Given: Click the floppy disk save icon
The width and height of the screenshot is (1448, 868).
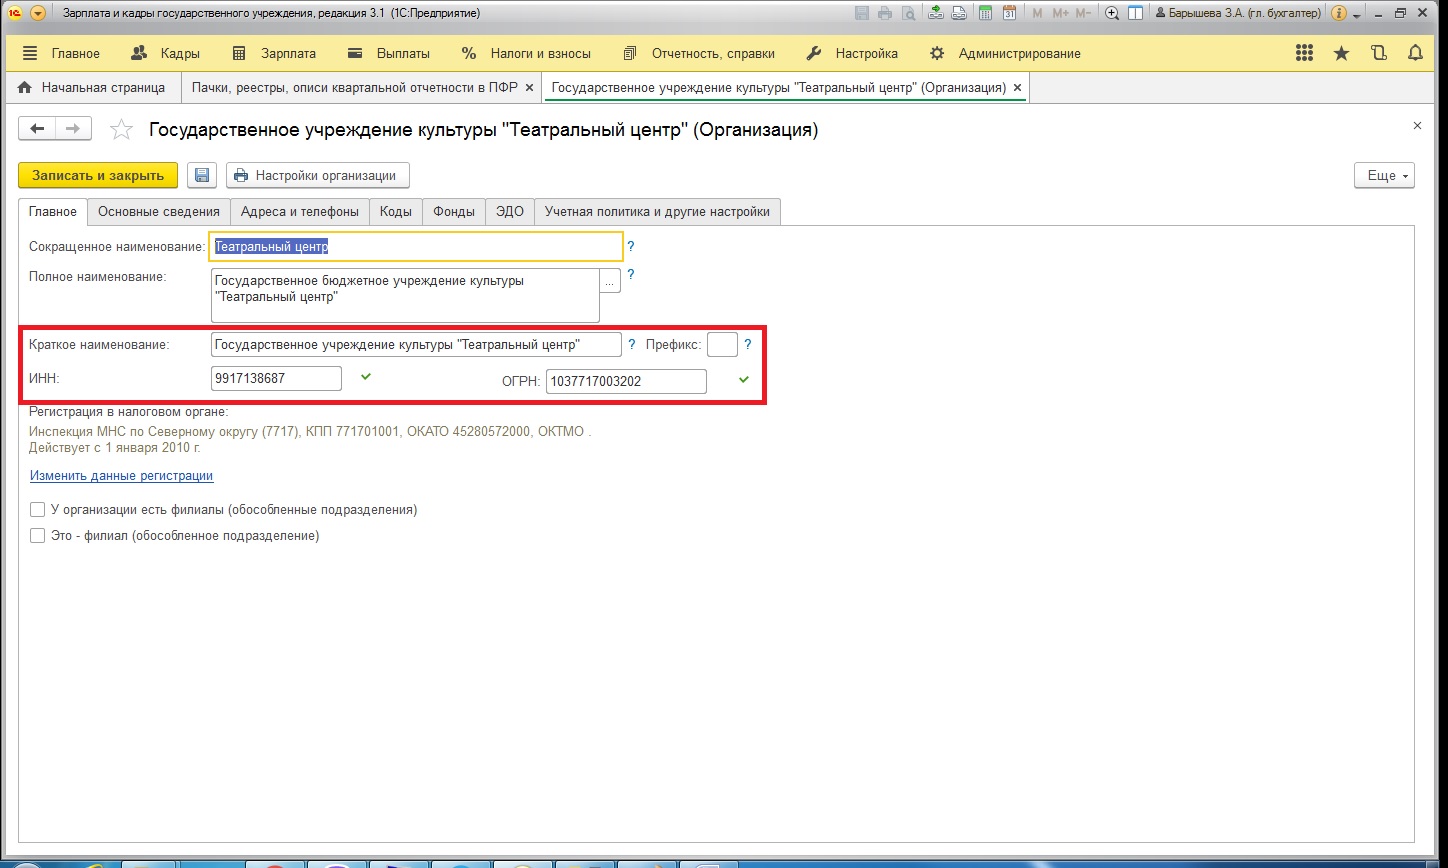Looking at the screenshot, I should 202,176.
